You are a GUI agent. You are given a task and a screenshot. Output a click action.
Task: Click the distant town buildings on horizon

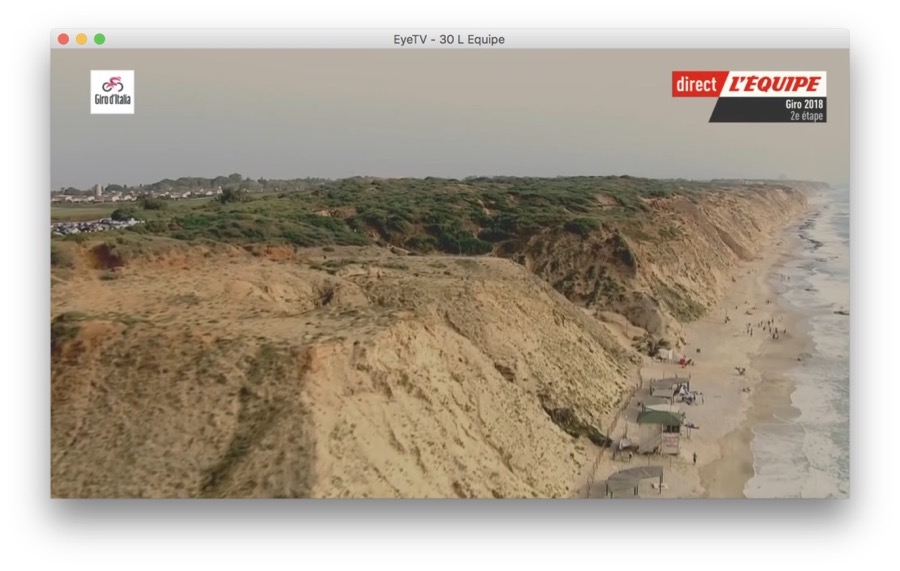coord(140,190)
